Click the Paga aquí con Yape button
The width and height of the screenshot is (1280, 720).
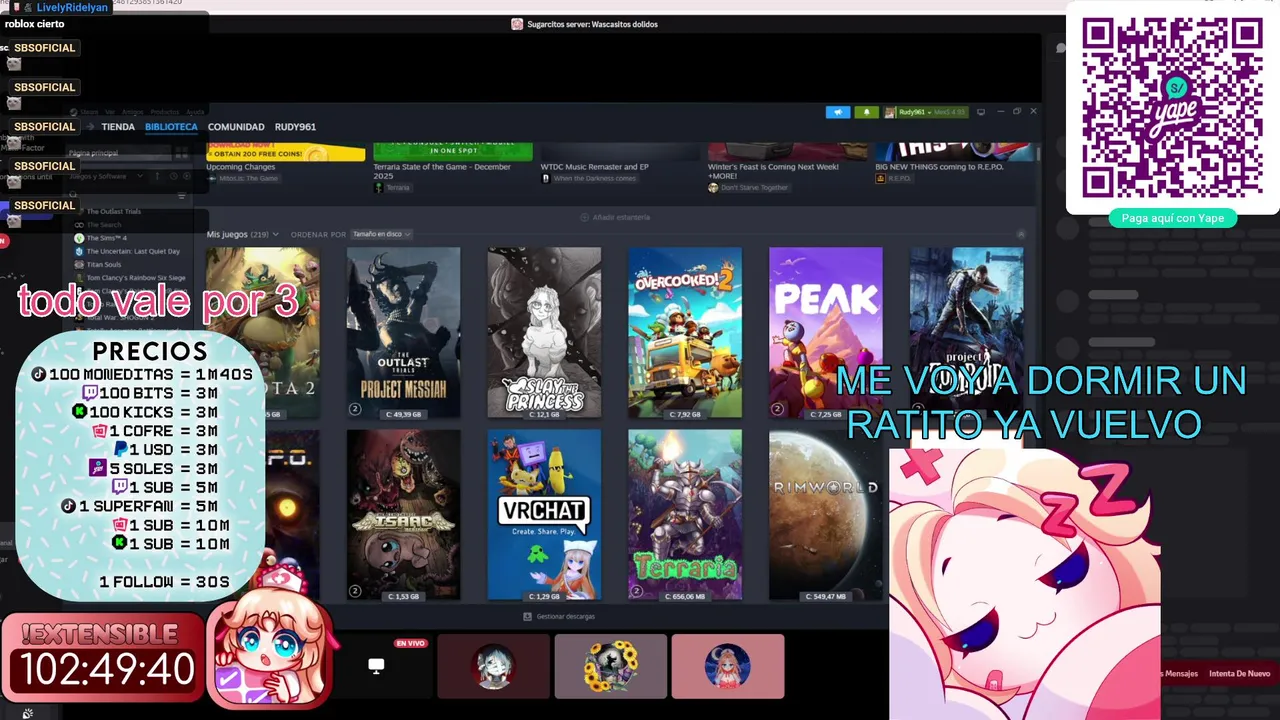point(1173,218)
